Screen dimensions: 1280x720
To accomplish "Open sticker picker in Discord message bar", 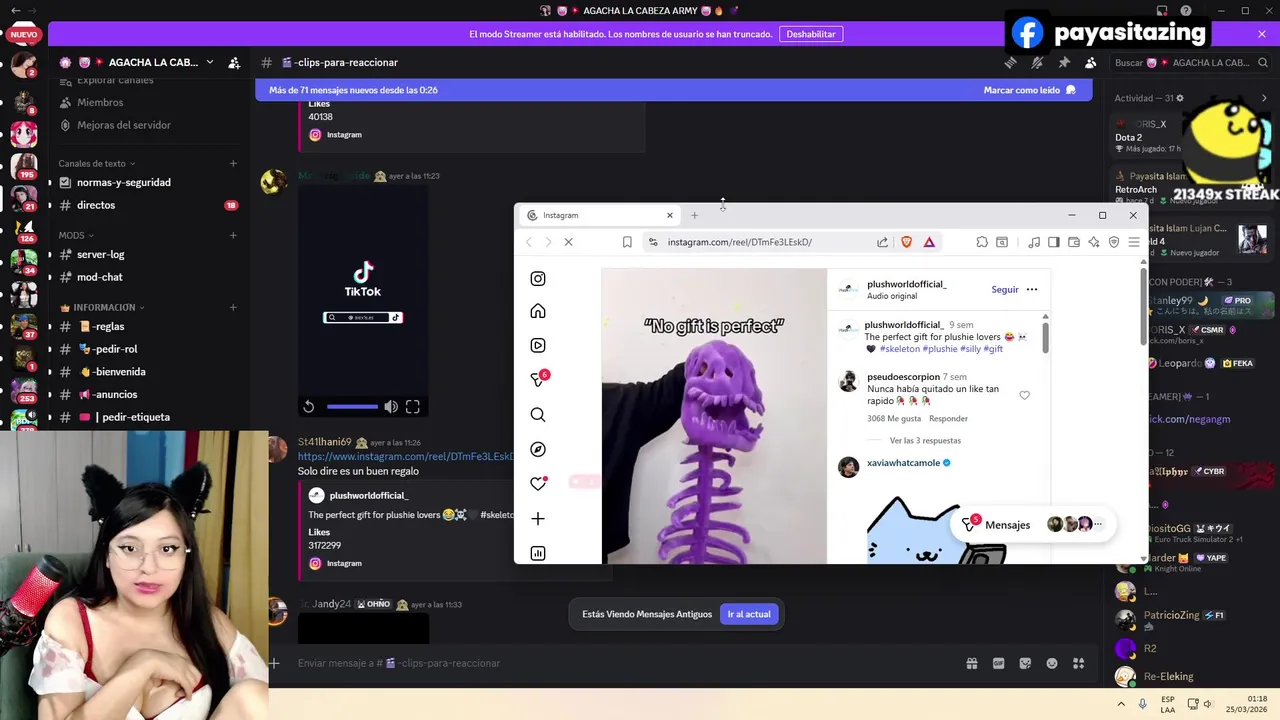I will [1025, 663].
